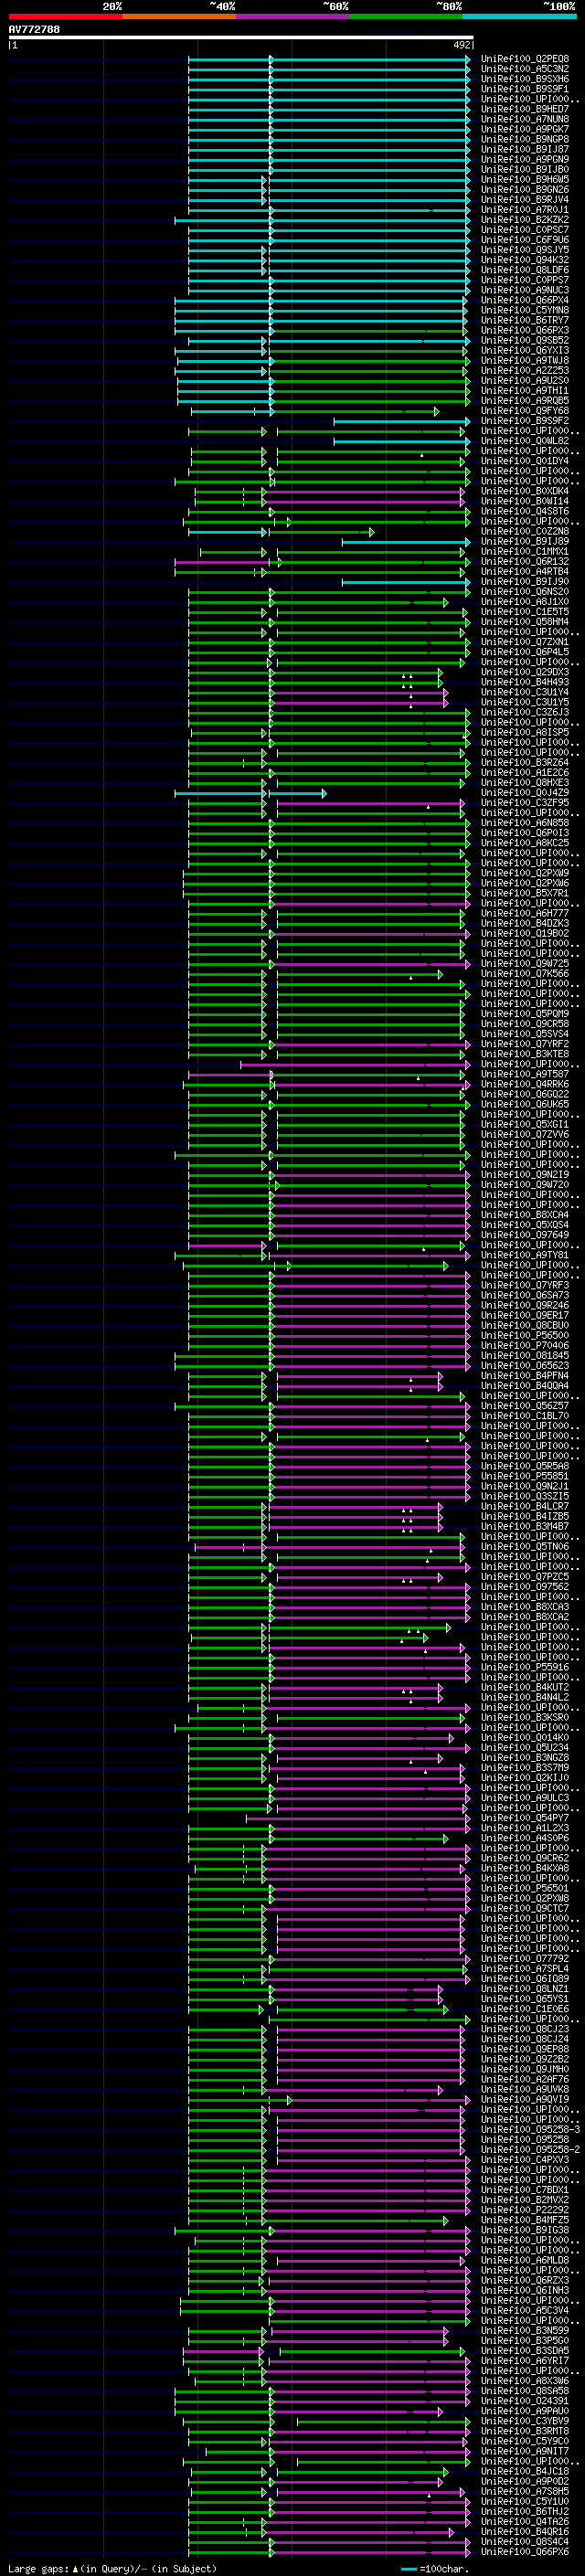Select hit label UniRef100_O24391
The height and width of the screenshot is (2576, 585).
(x=525, y=2401)
